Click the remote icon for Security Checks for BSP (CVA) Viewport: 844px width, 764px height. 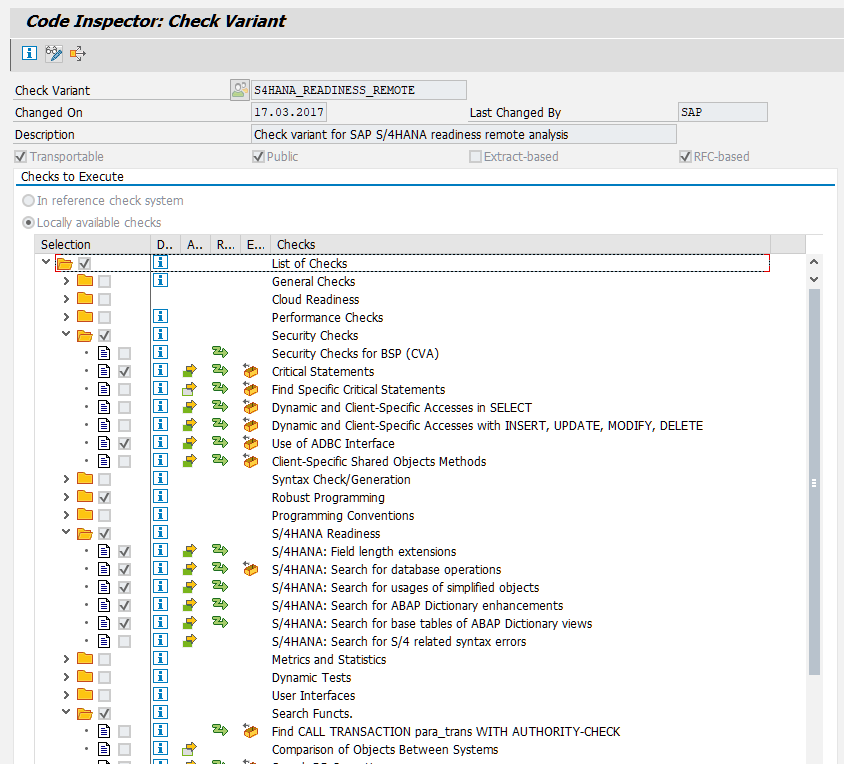[x=220, y=353]
